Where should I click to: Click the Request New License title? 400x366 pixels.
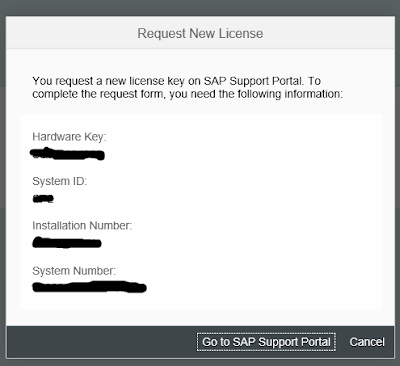[x=200, y=33]
